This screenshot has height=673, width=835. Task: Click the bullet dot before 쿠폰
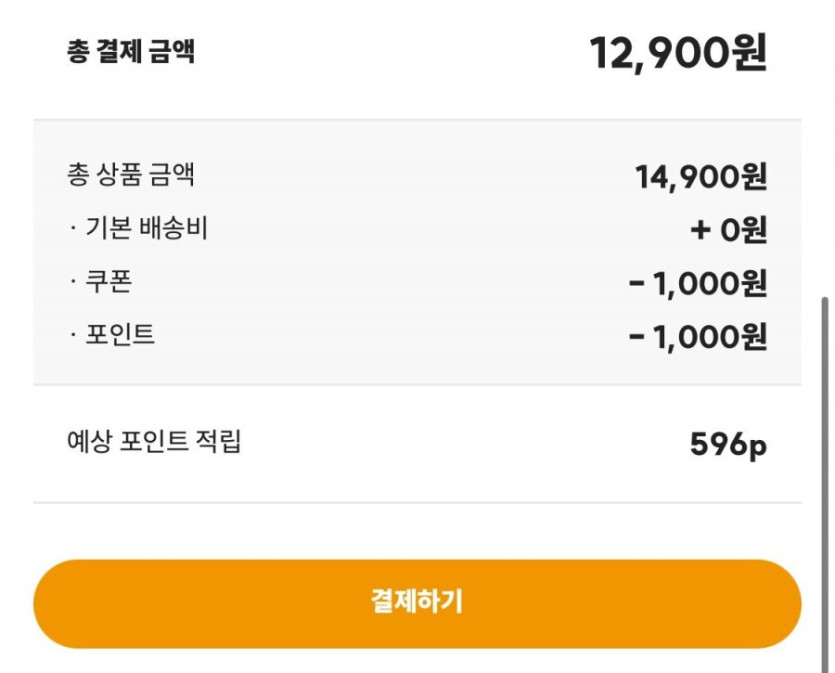[73, 283]
